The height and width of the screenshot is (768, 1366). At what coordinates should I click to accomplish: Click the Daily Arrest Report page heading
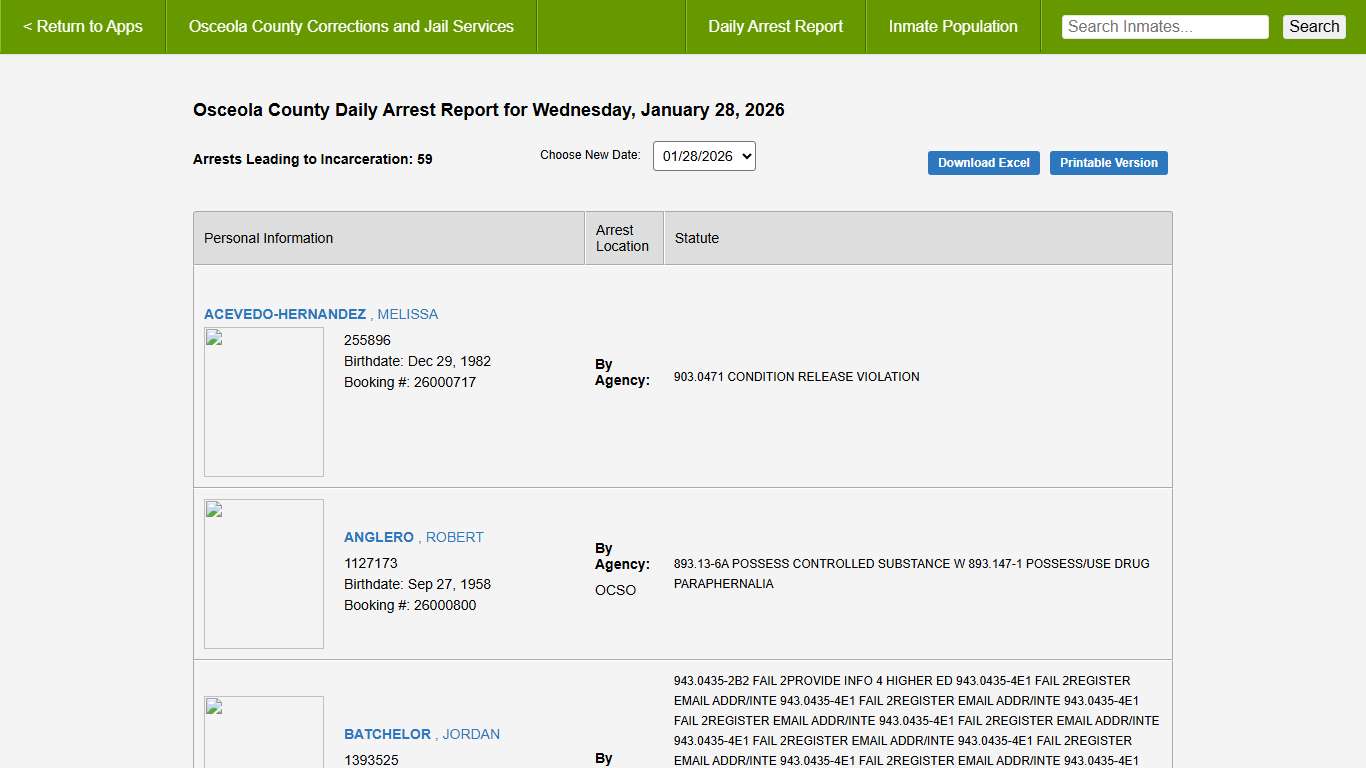488,110
